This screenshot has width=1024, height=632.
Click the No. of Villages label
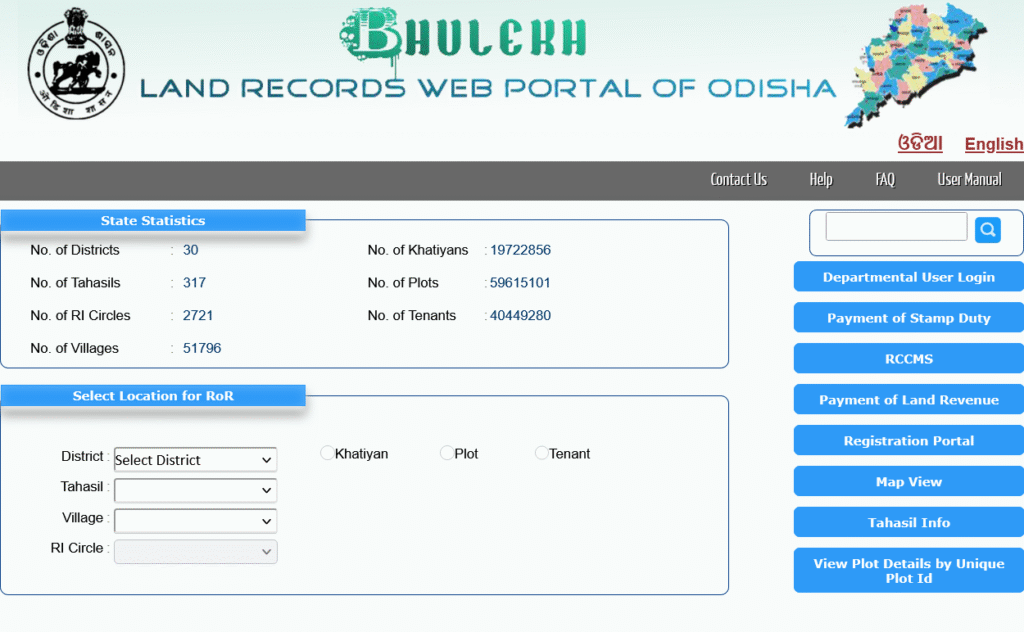point(74,348)
